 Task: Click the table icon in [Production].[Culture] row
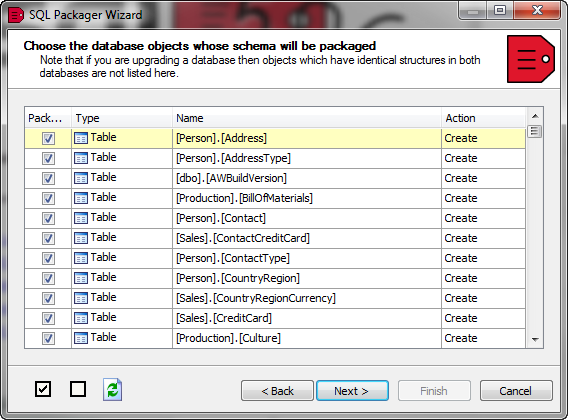pyautogui.click(x=81, y=338)
